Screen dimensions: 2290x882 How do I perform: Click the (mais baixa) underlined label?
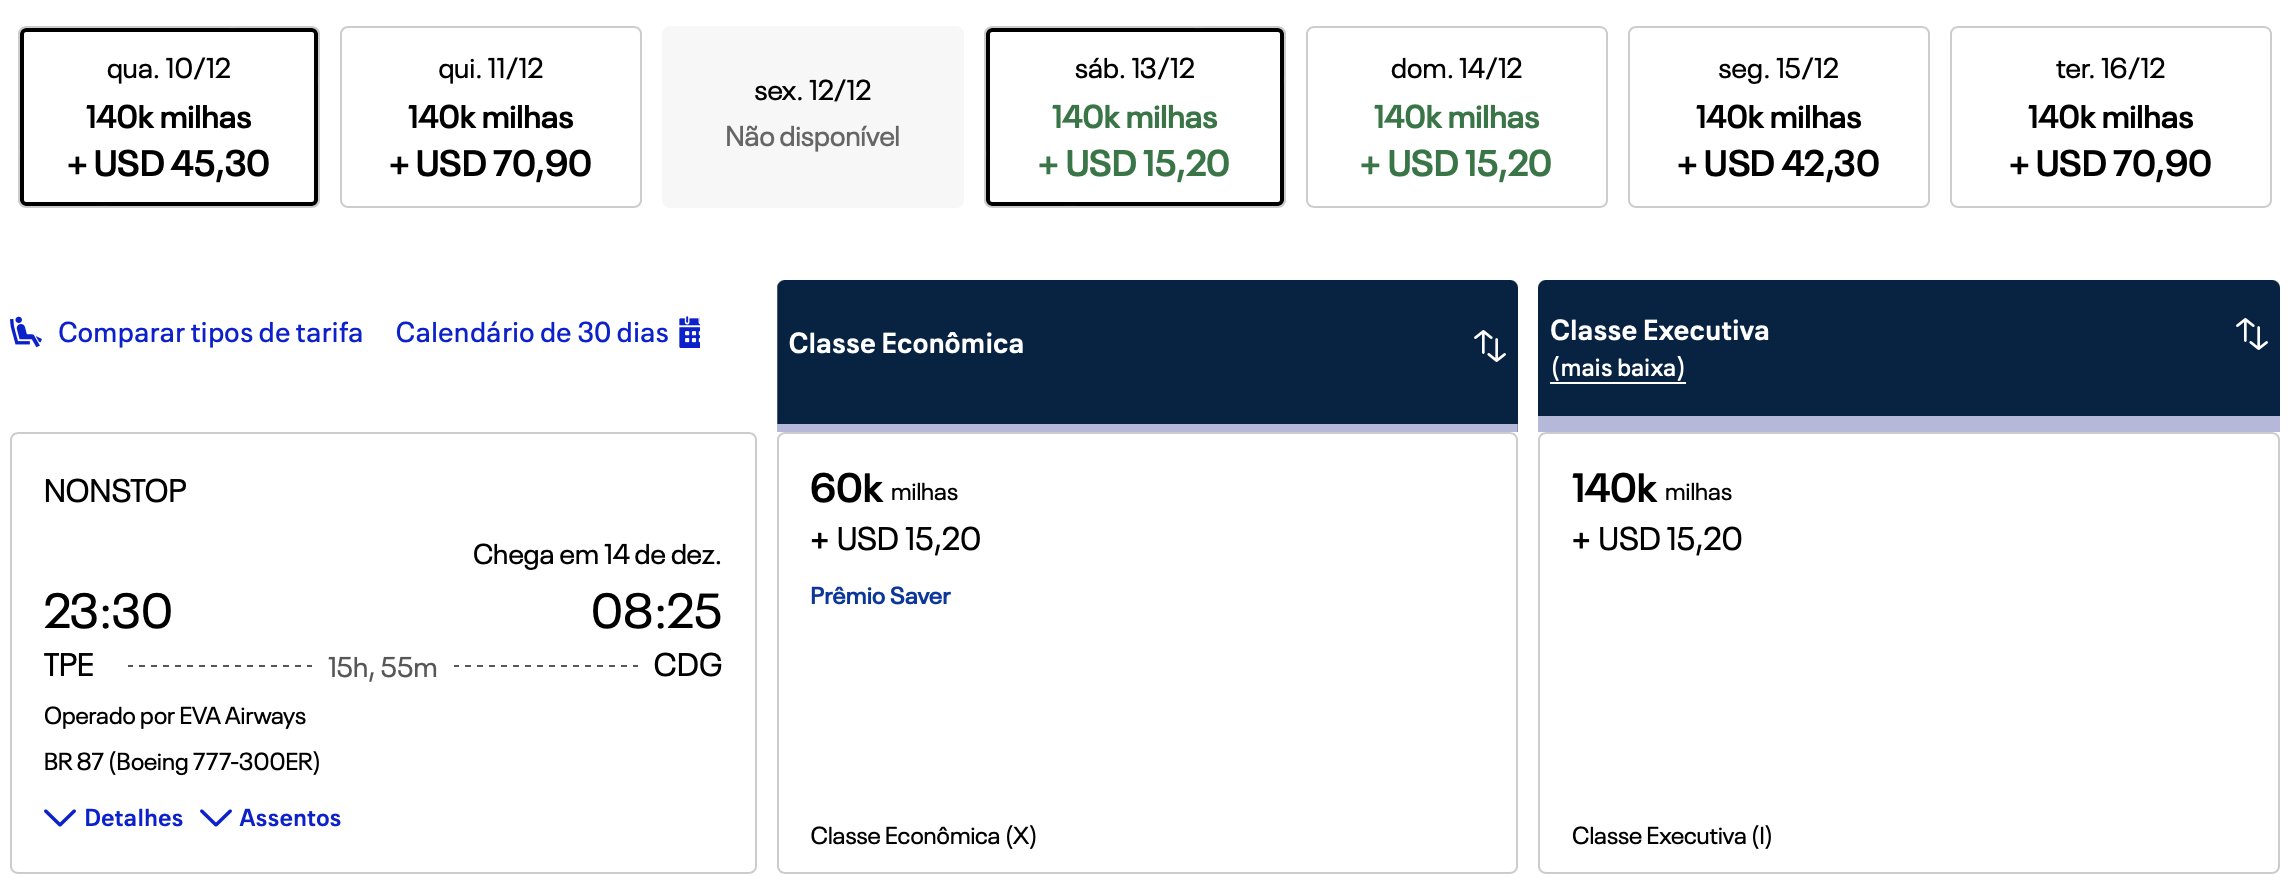(x=1618, y=368)
